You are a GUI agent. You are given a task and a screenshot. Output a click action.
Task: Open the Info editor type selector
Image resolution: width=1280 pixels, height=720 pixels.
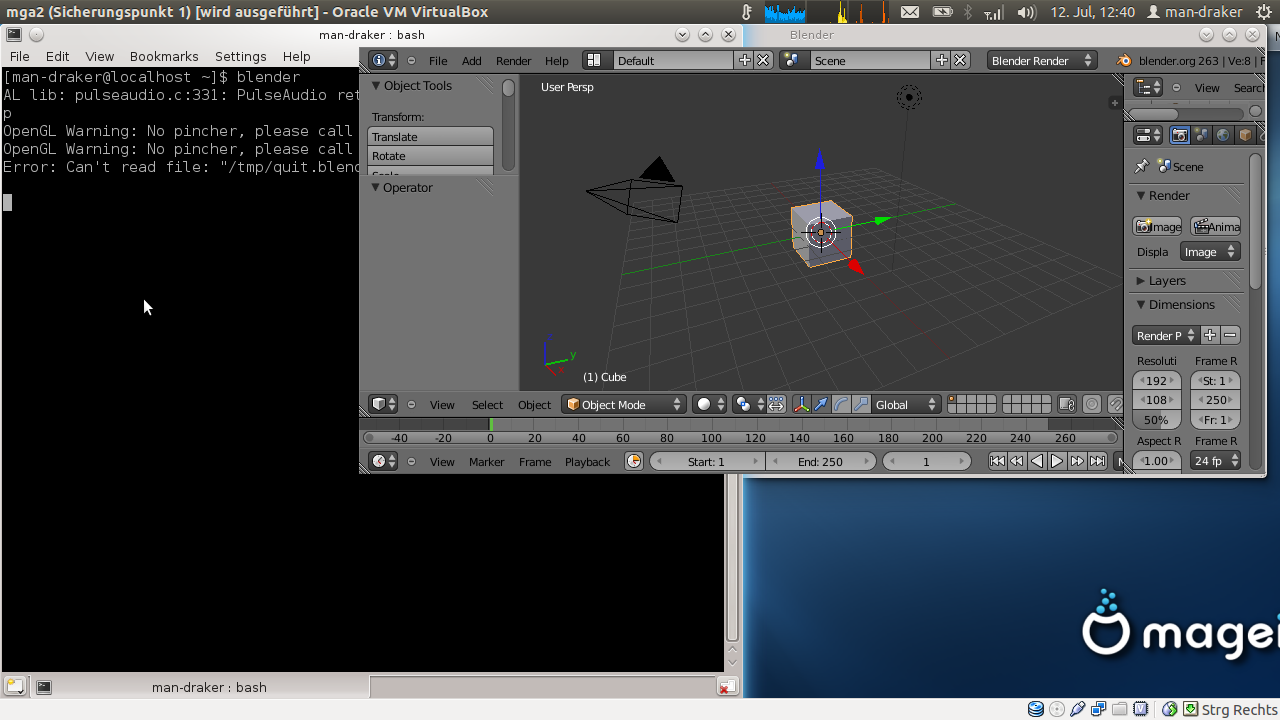[383, 60]
